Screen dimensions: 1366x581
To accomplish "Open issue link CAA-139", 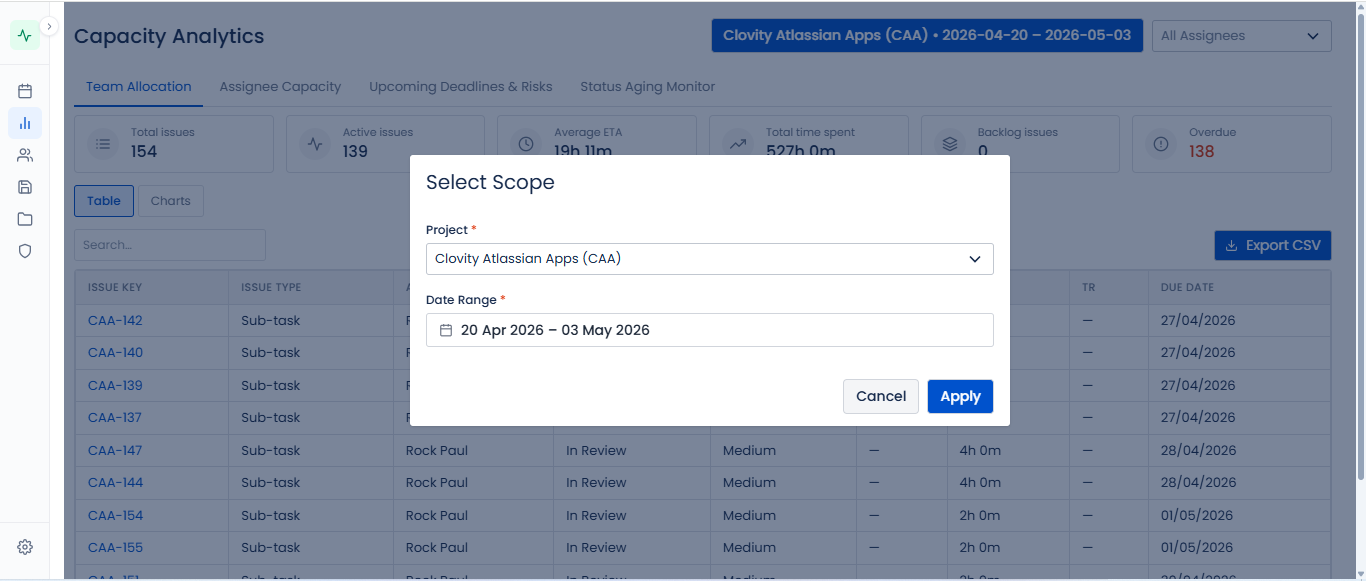I will coord(115,385).
